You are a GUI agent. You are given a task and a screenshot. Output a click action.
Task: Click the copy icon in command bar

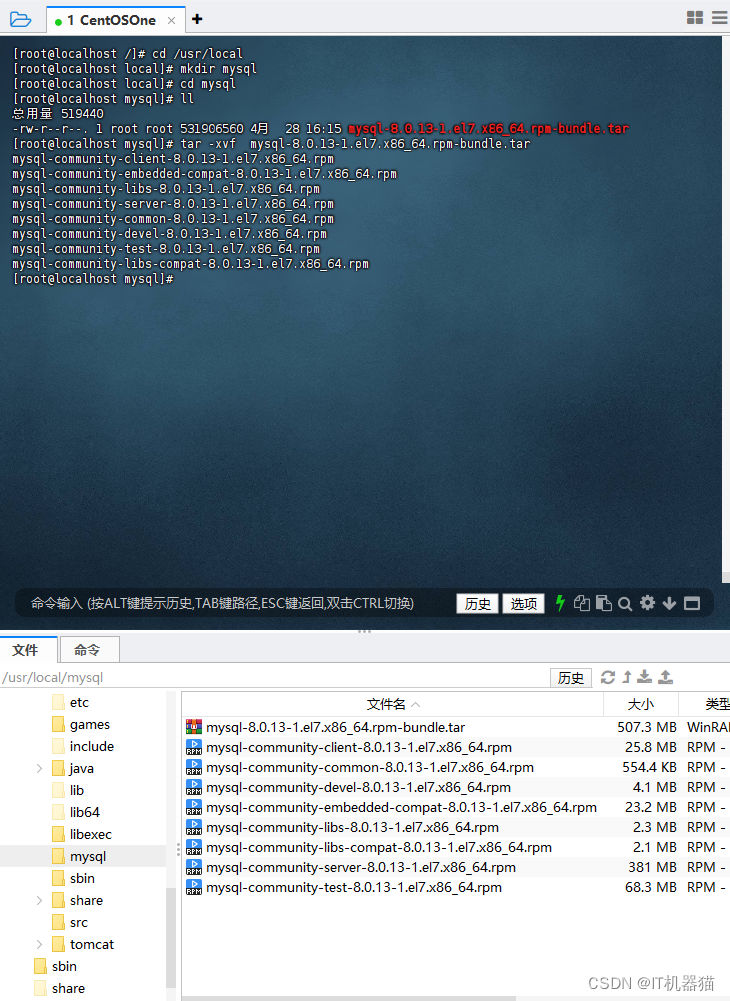click(x=581, y=603)
